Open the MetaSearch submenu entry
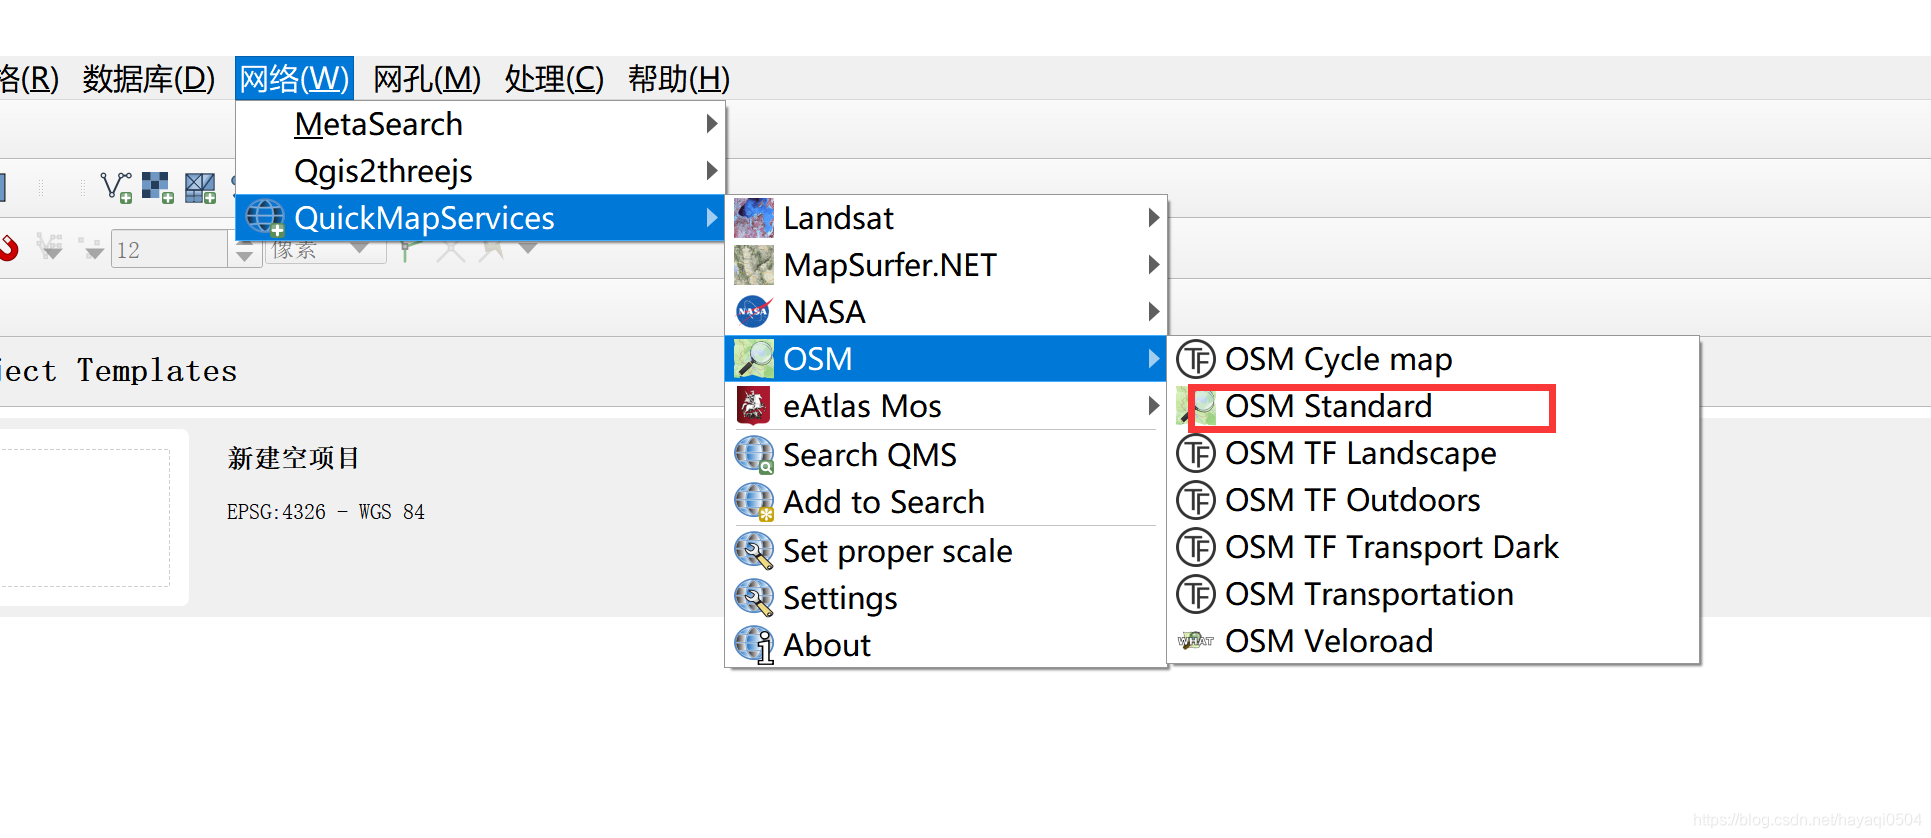Screen dimensions: 1931x838 (480, 124)
